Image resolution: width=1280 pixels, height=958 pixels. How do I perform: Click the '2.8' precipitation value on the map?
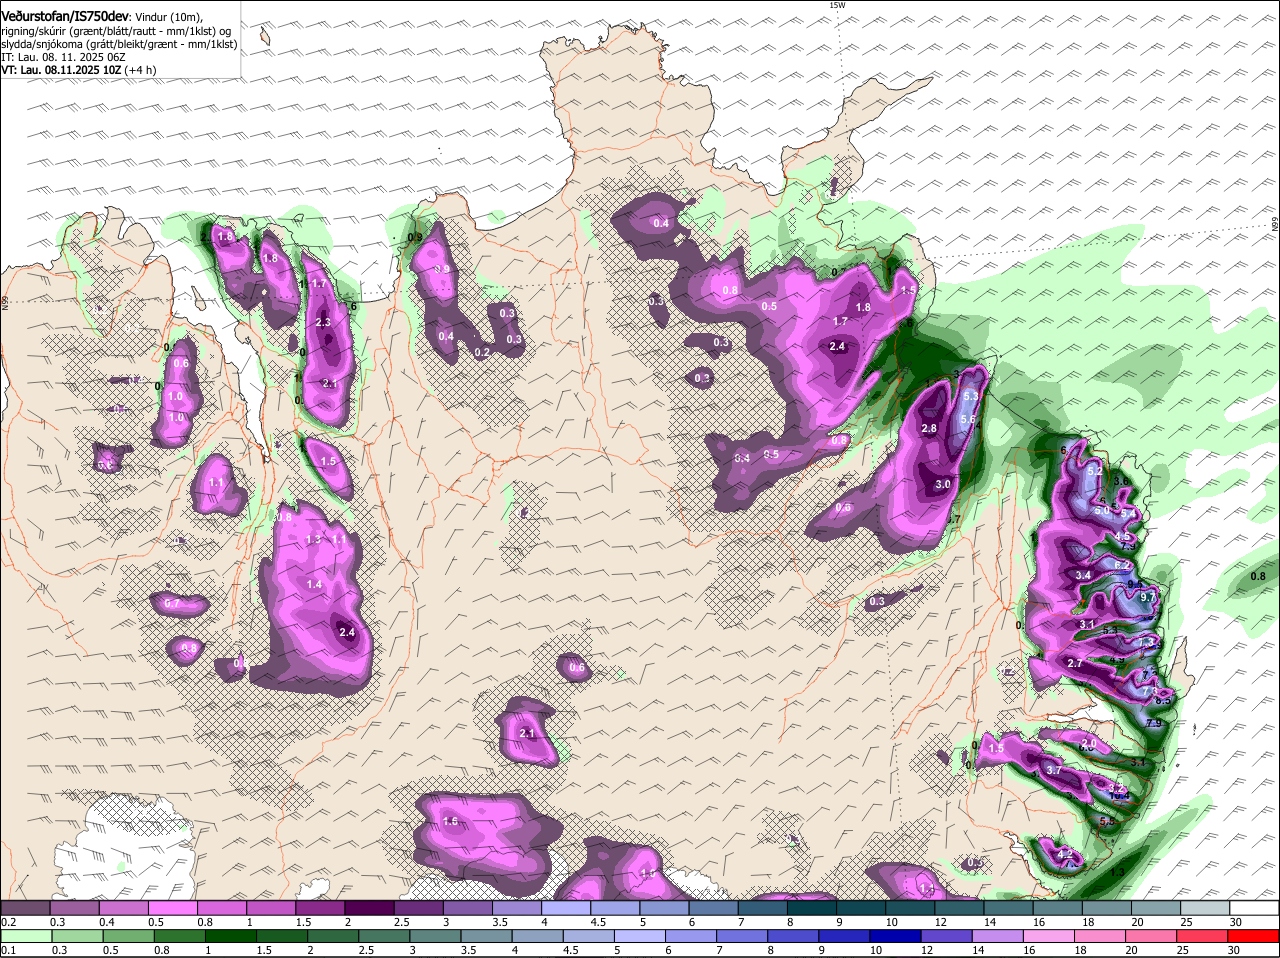point(928,428)
